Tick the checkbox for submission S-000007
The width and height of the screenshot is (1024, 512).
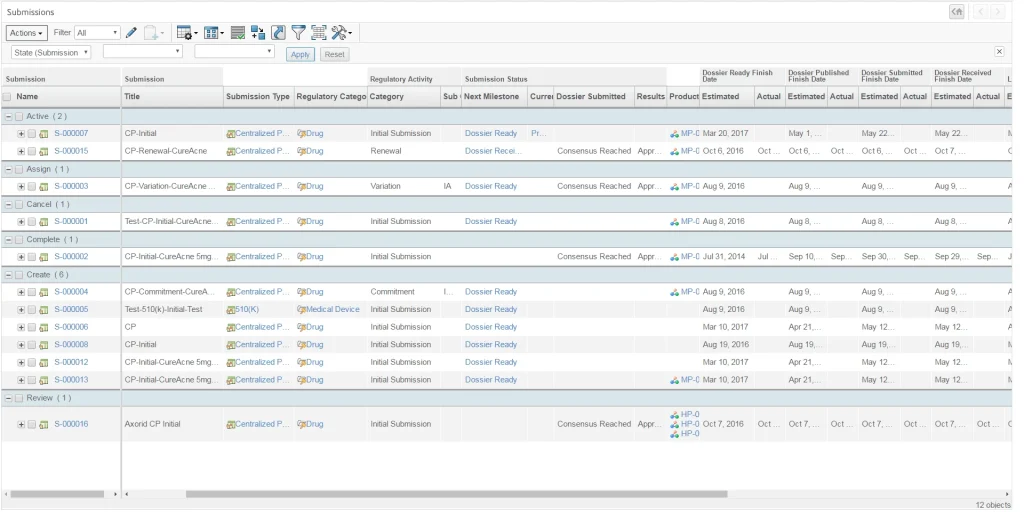[x=32, y=133]
